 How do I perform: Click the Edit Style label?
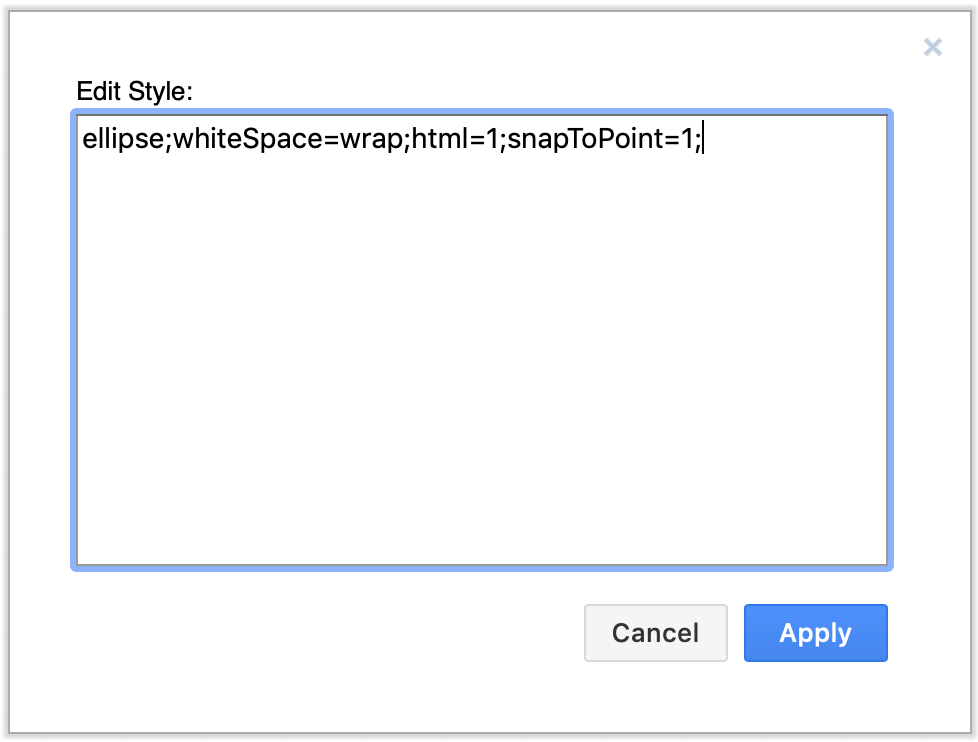(133, 91)
